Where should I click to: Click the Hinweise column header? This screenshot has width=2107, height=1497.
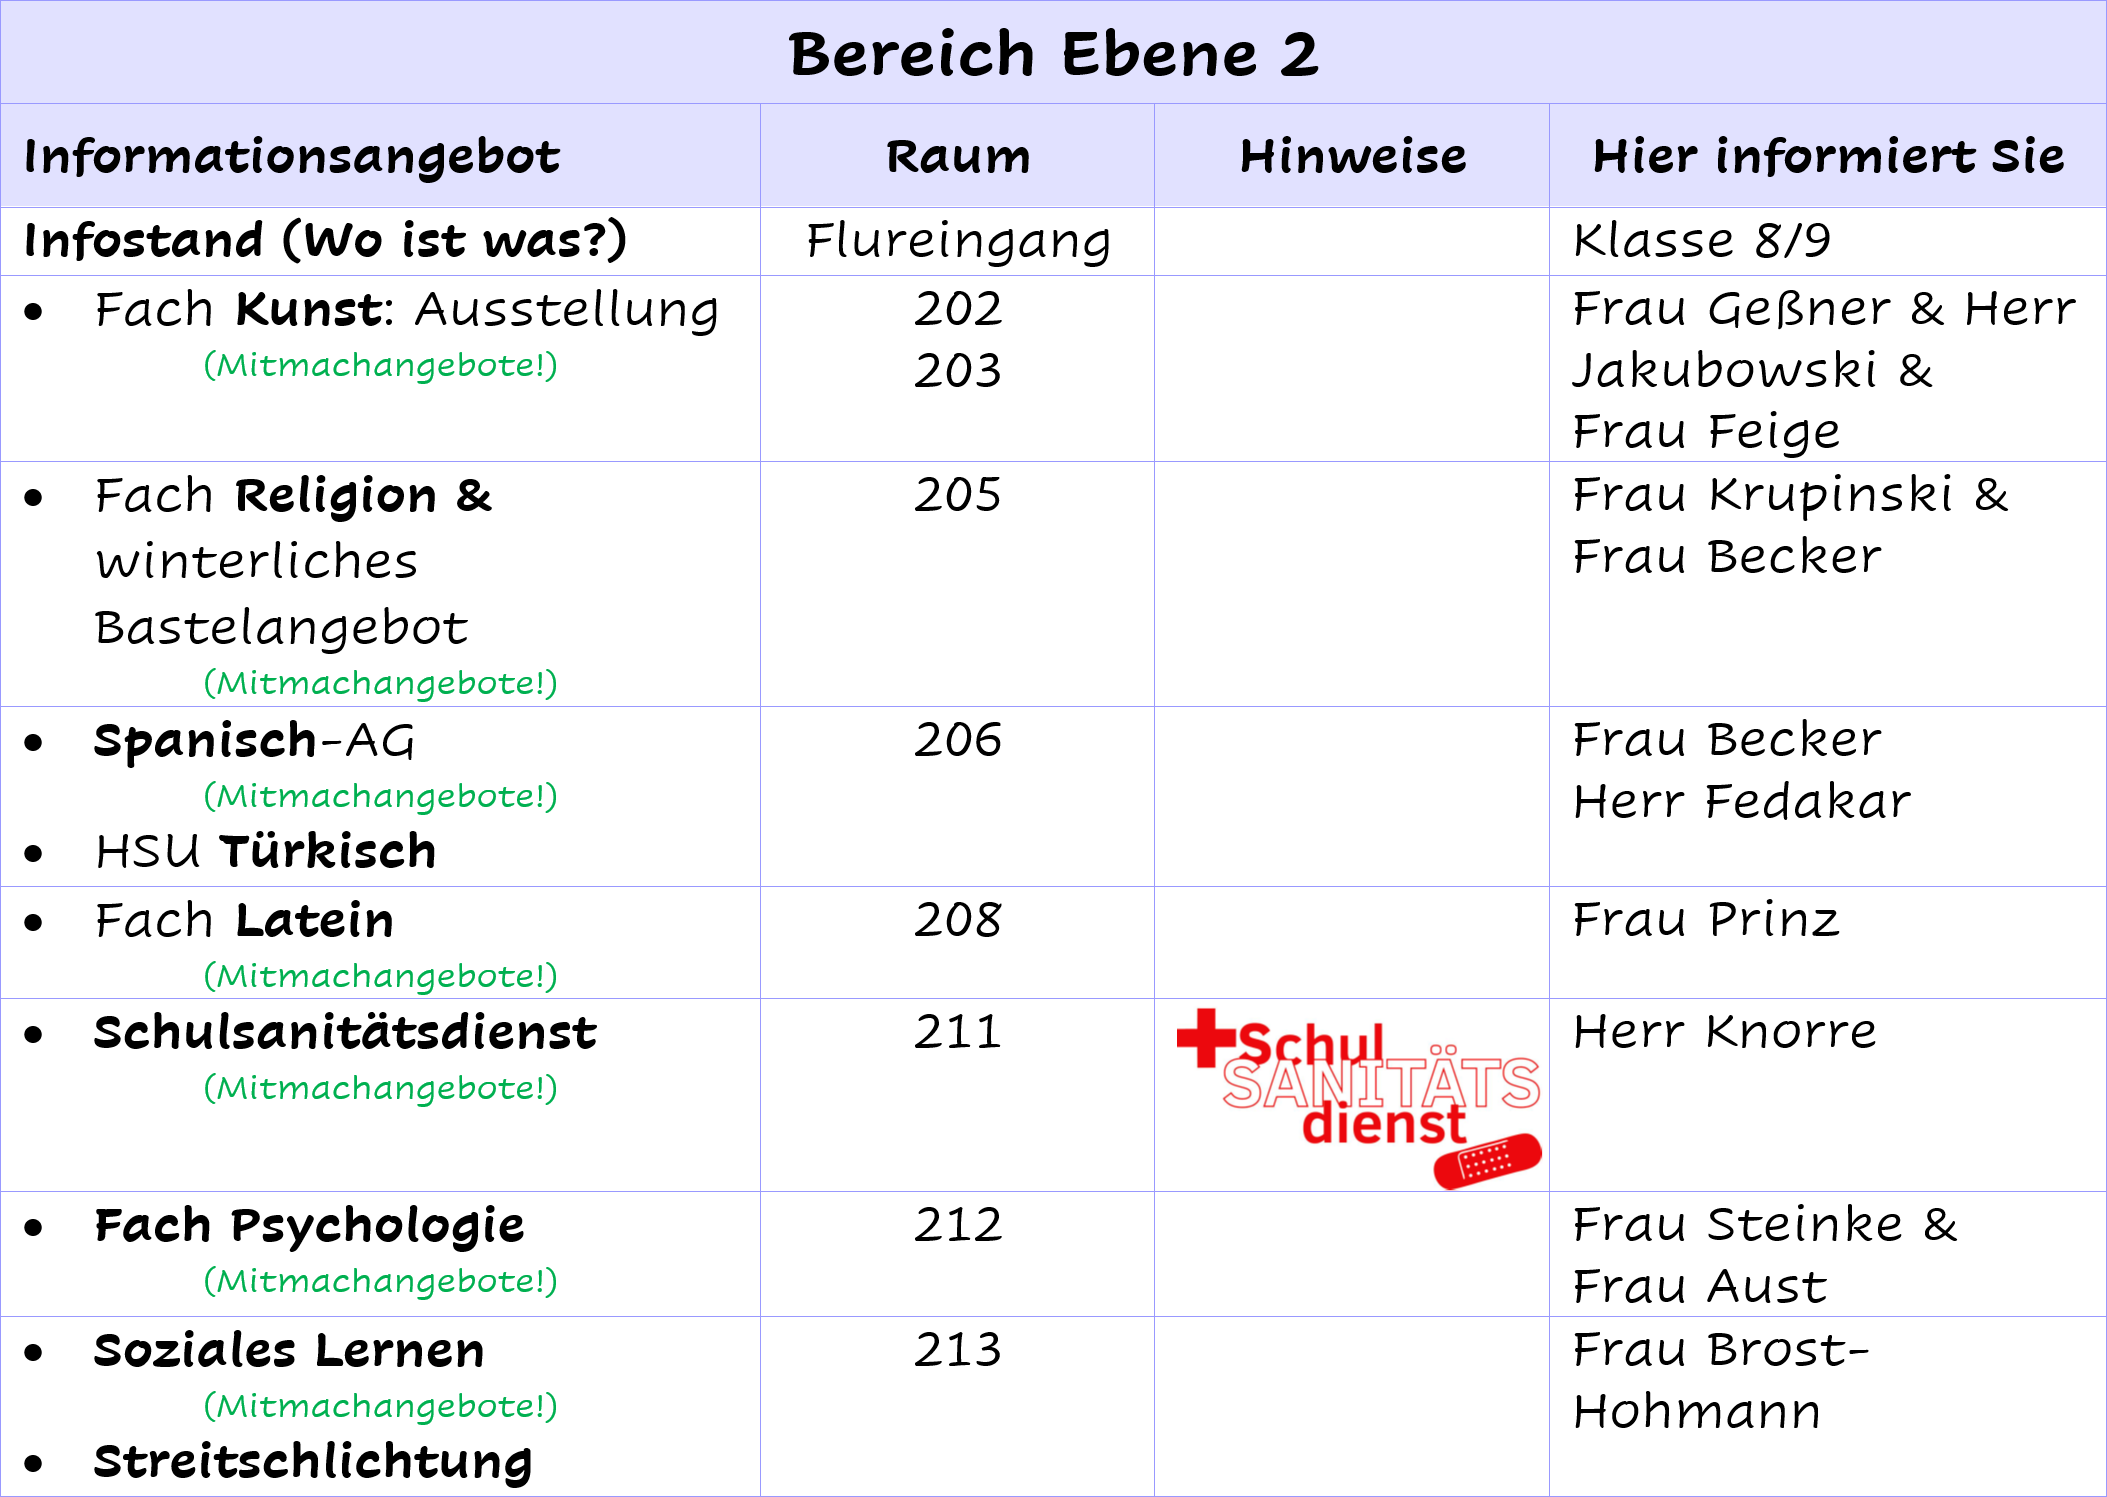tap(1352, 156)
